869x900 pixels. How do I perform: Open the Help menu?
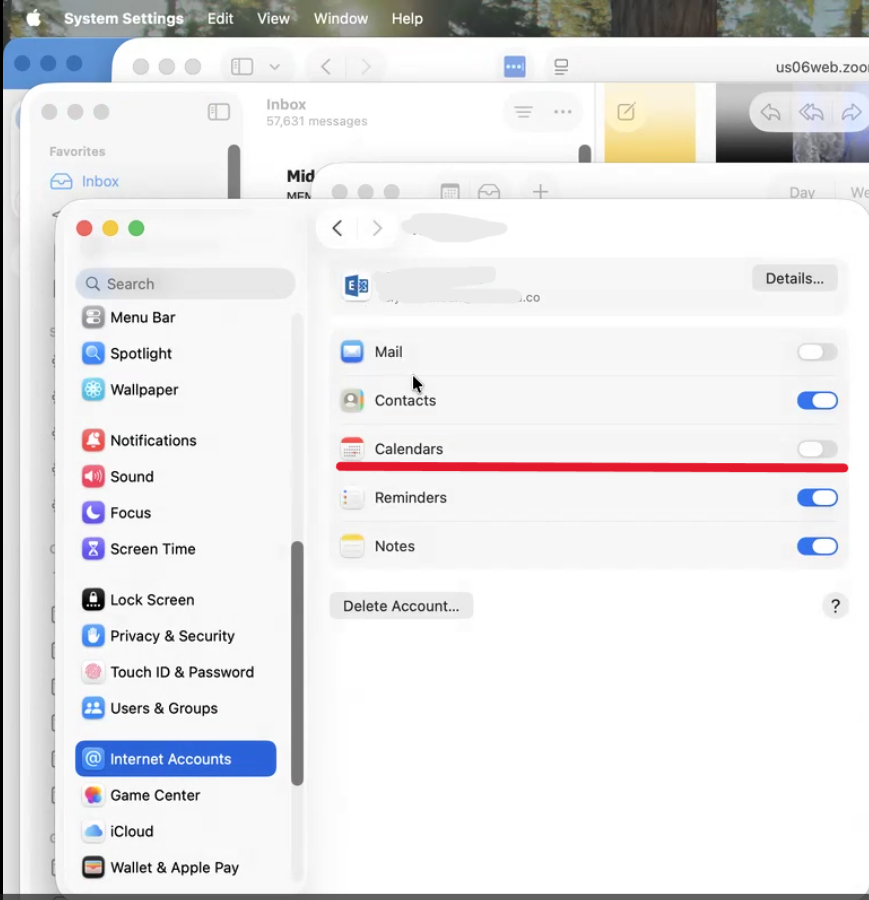click(x=407, y=18)
